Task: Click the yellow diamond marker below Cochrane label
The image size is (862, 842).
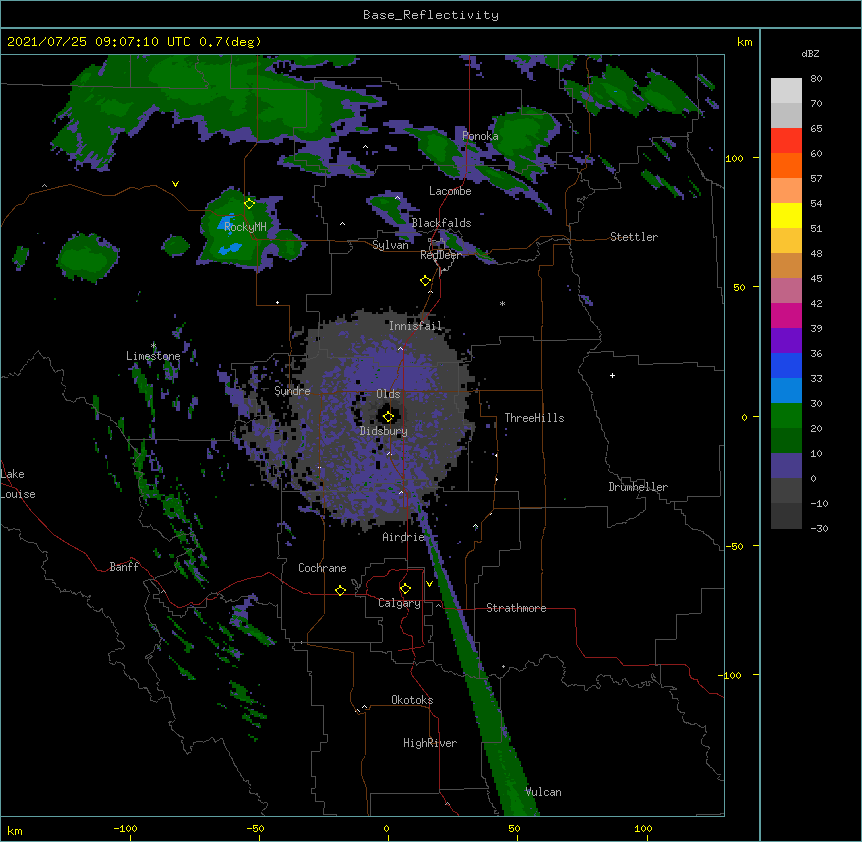Action: [340, 590]
